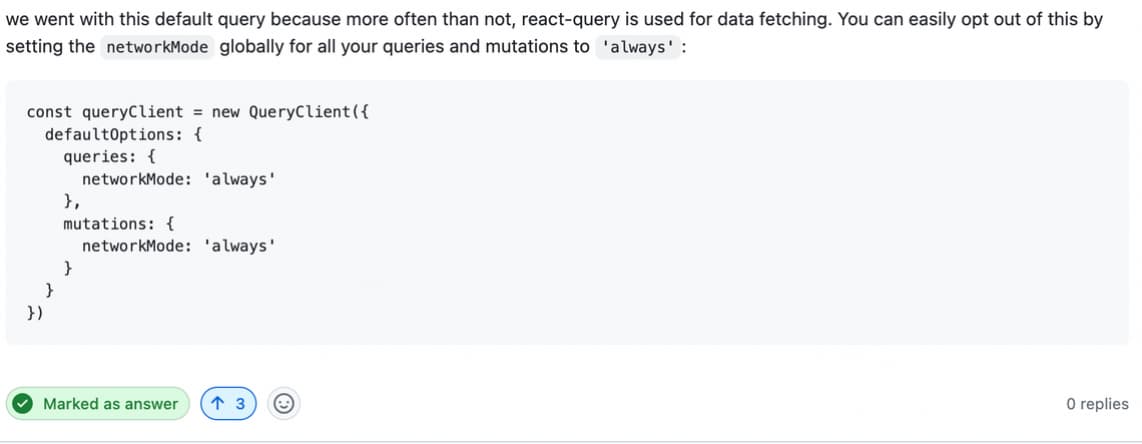Open the emoji reaction picker smiley

click(x=284, y=404)
